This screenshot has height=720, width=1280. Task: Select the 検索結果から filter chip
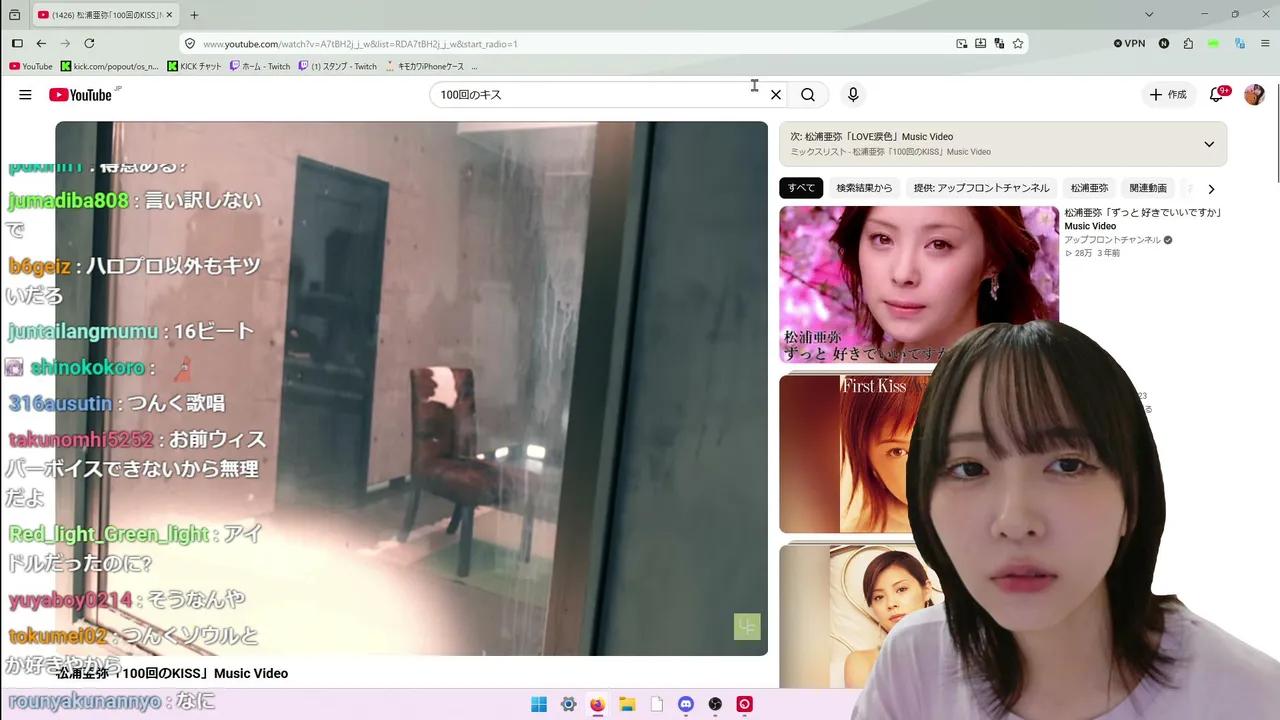pos(864,188)
